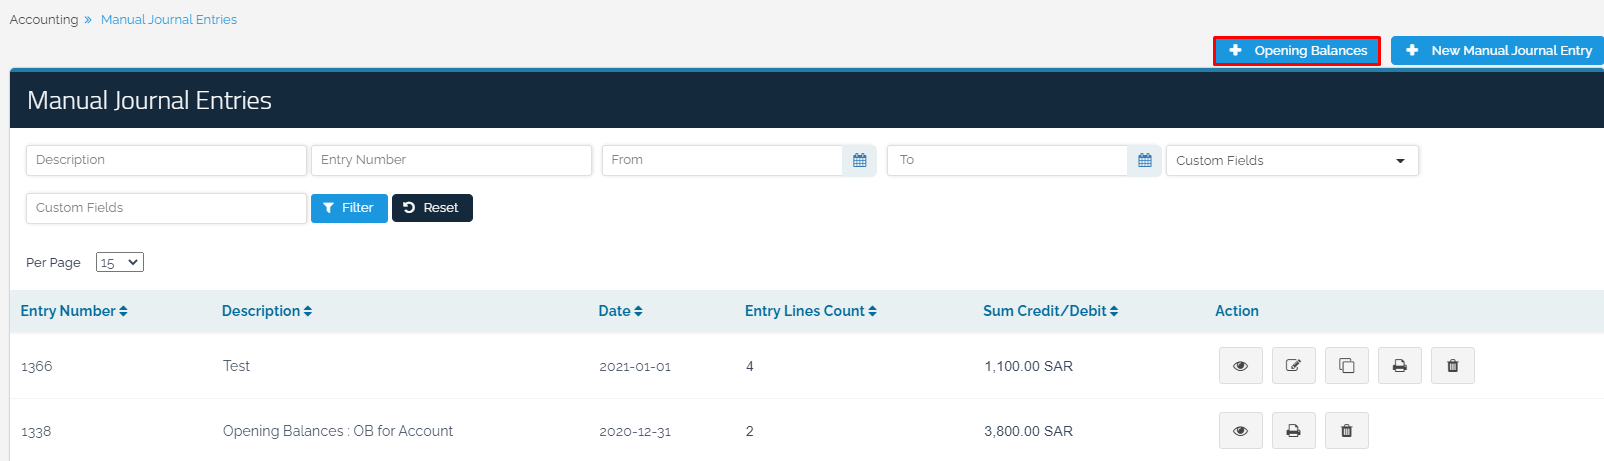Edit the Test journal entry
Viewport: 1604px width, 461px height.
1293,366
